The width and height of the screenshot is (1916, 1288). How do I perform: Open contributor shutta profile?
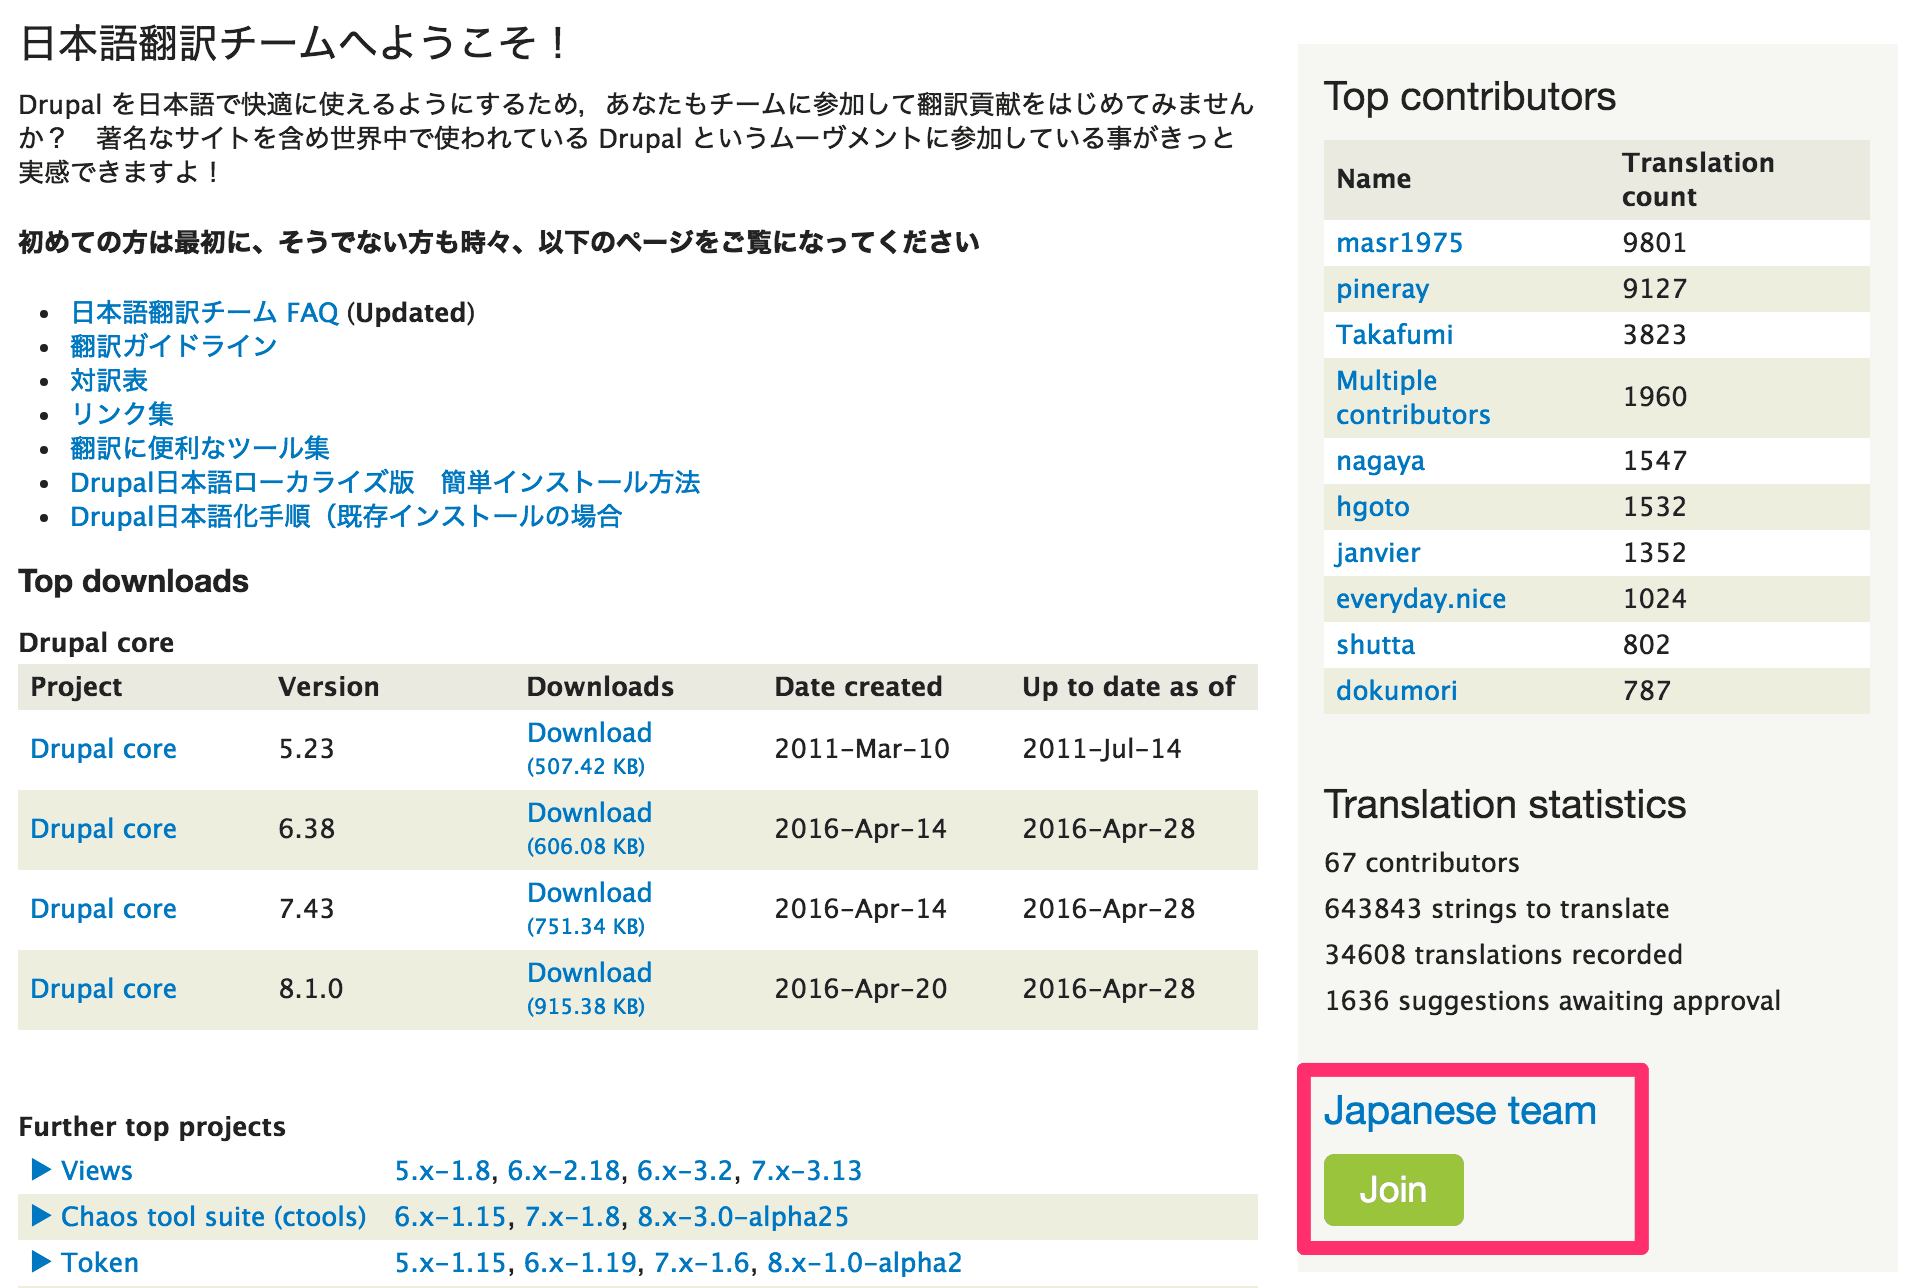pos(1375,644)
